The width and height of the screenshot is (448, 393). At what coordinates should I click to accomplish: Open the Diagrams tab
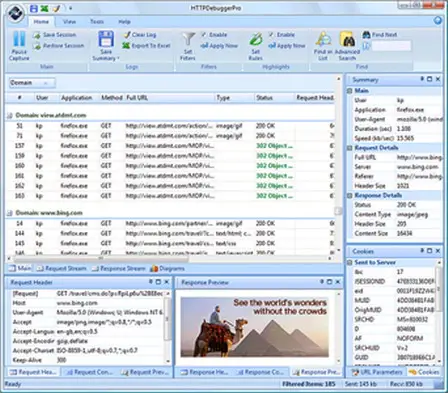(167, 268)
